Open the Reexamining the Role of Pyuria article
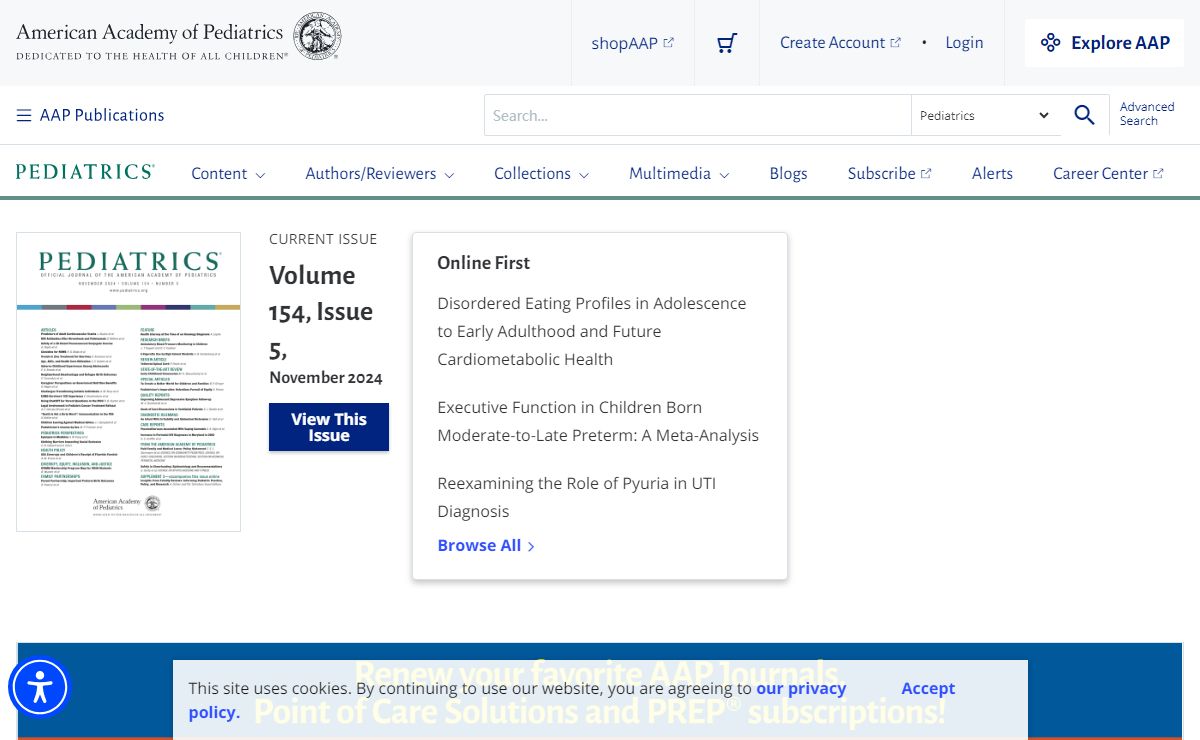This screenshot has width=1200, height=740. pyautogui.click(x=577, y=497)
